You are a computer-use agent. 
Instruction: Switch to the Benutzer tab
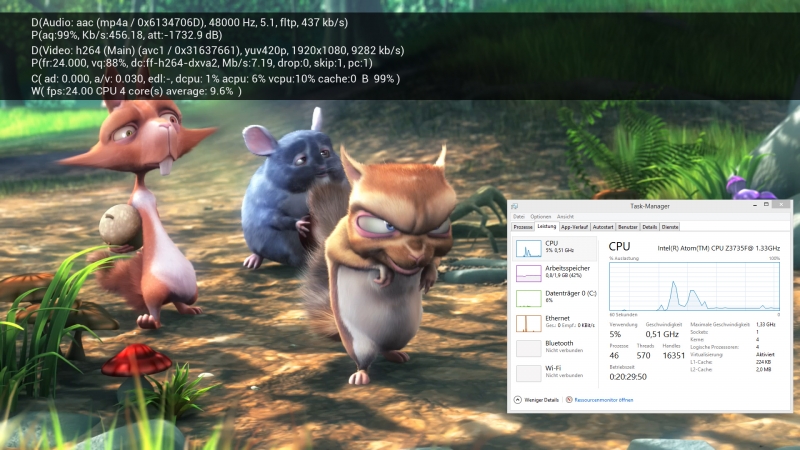point(628,227)
